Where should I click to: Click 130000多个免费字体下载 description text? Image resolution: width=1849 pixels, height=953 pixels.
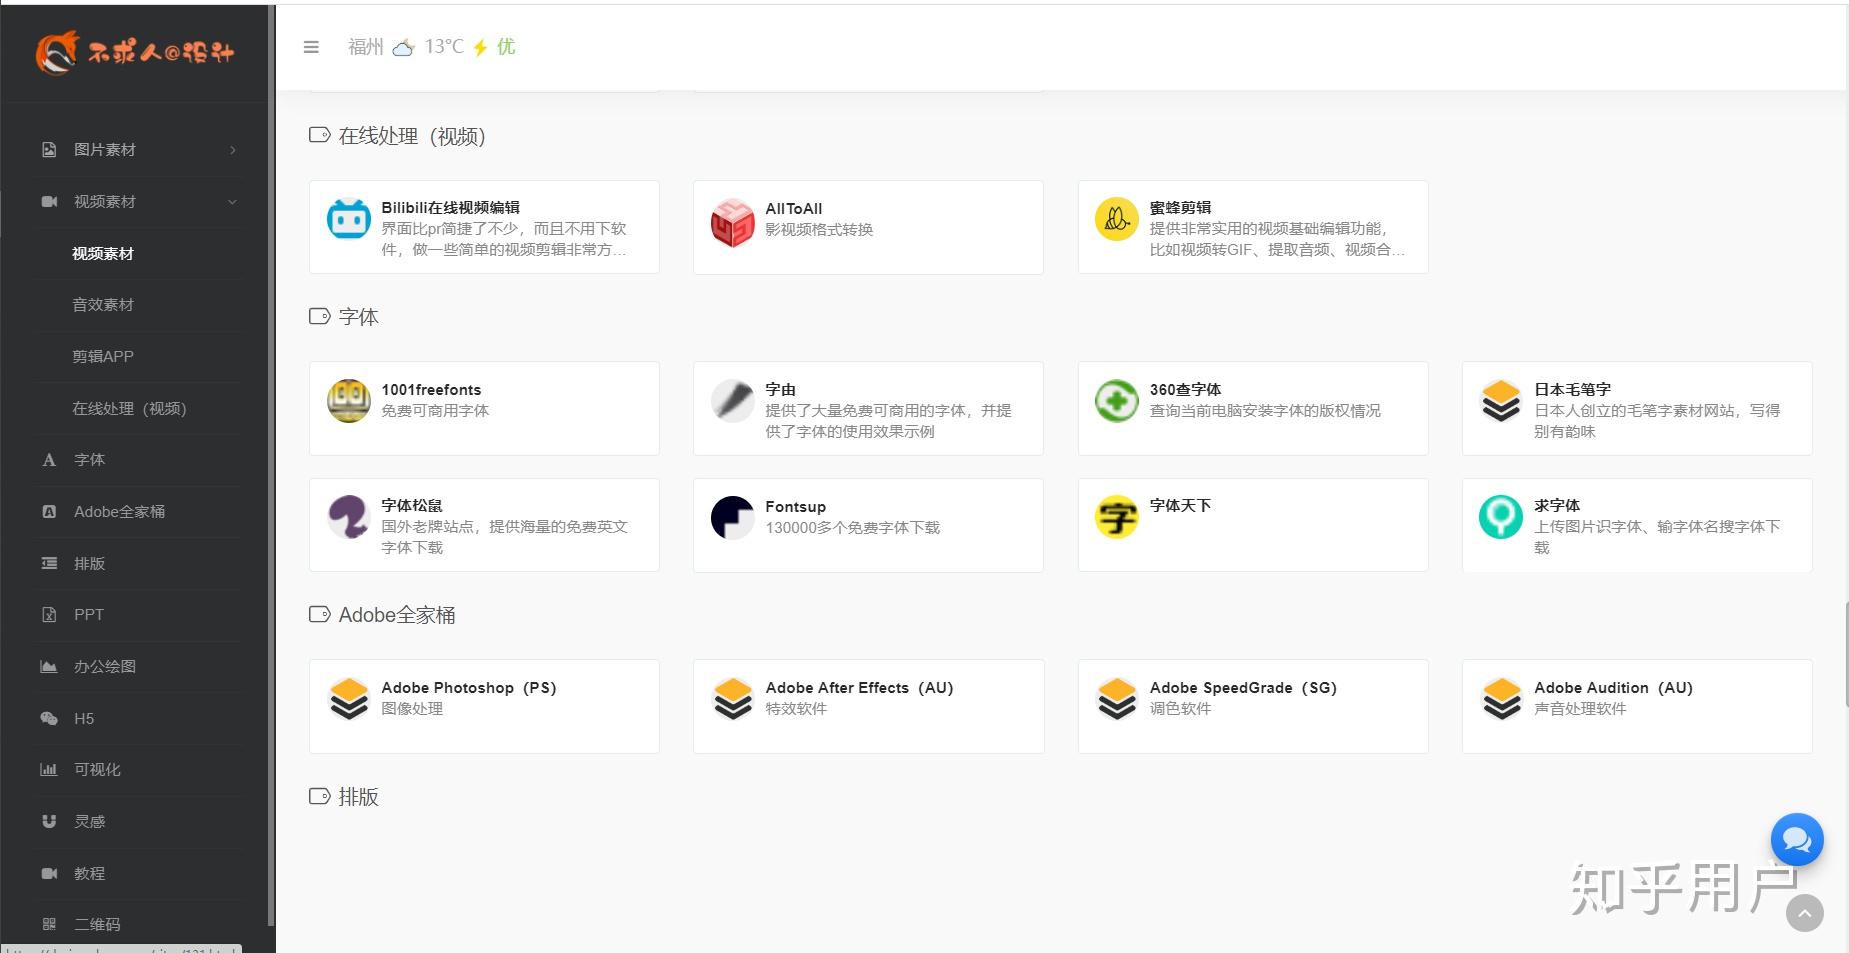[853, 527]
